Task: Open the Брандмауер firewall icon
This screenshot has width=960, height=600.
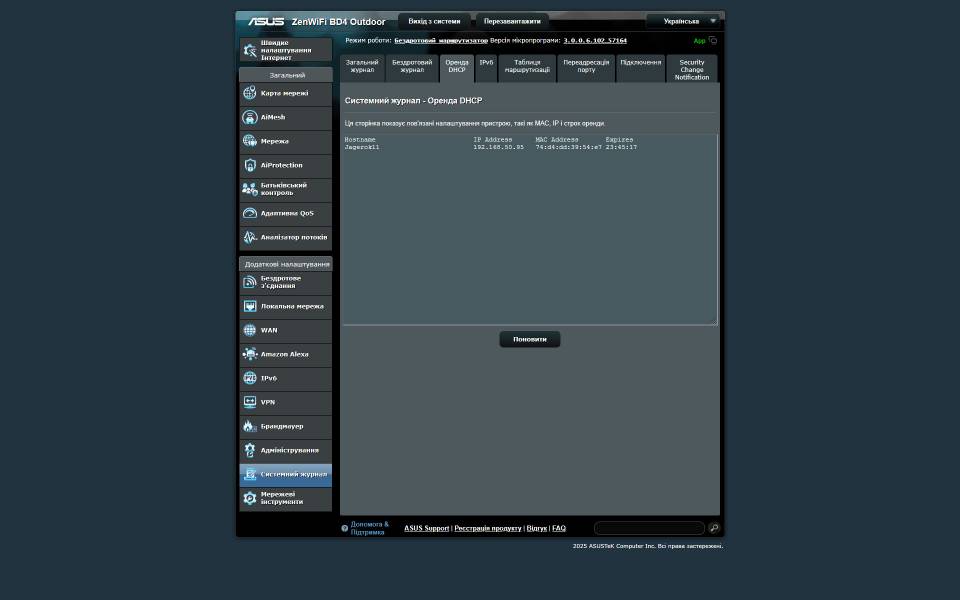Action: click(250, 426)
